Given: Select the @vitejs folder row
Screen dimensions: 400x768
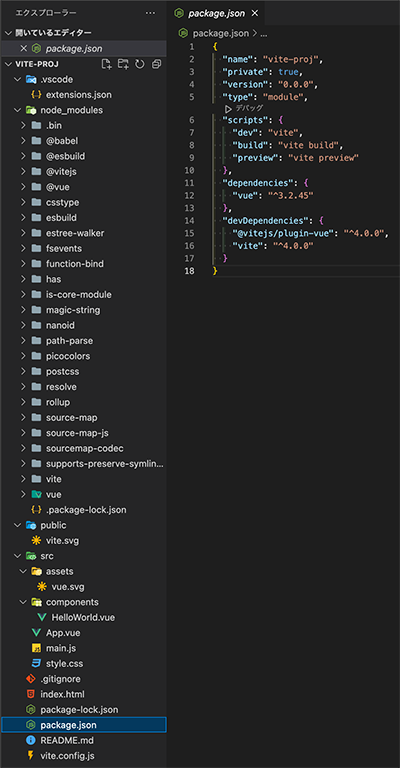Looking at the screenshot, I should 83,171.
